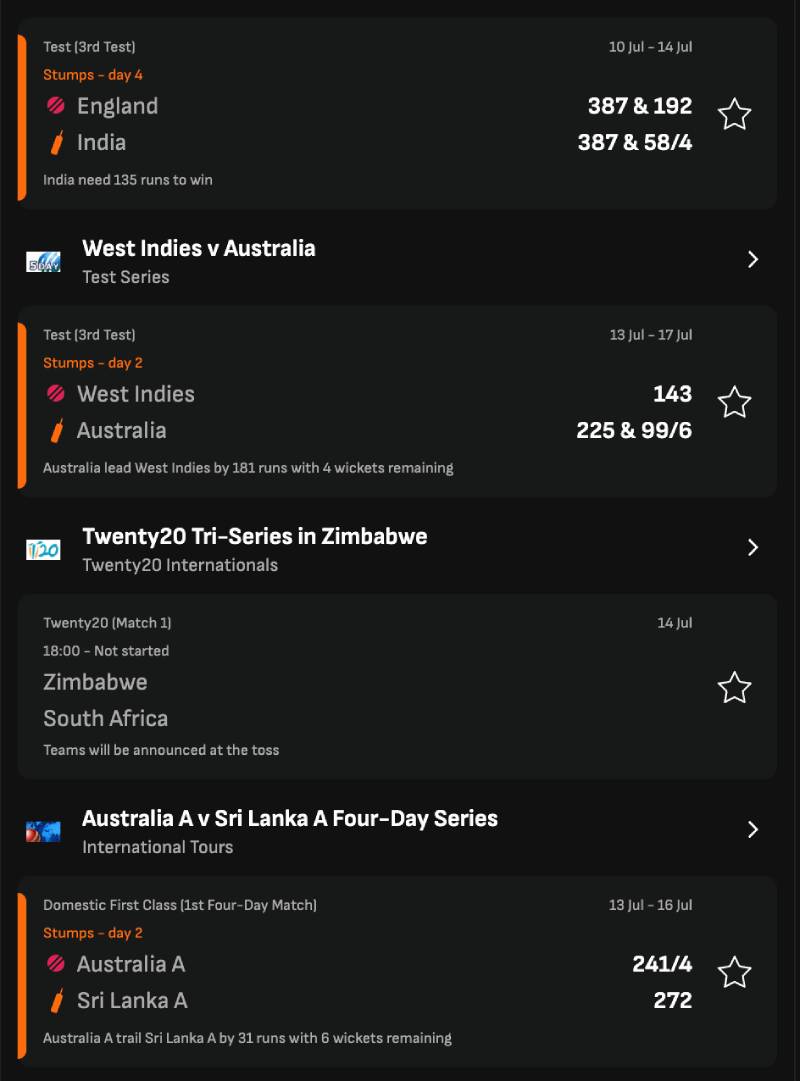
Task: Open Australia A v Sri Lanka A Four-Day Series
Action: point(290,818)
